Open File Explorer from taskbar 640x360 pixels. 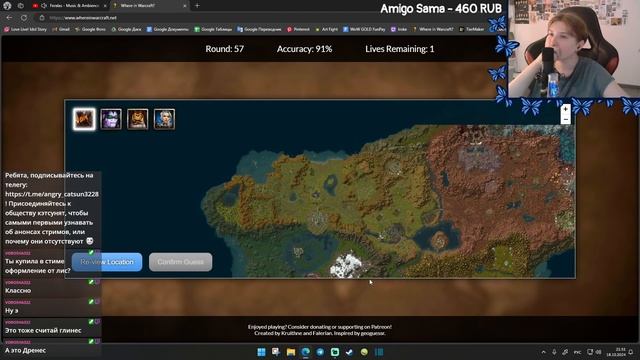point(291,352)
